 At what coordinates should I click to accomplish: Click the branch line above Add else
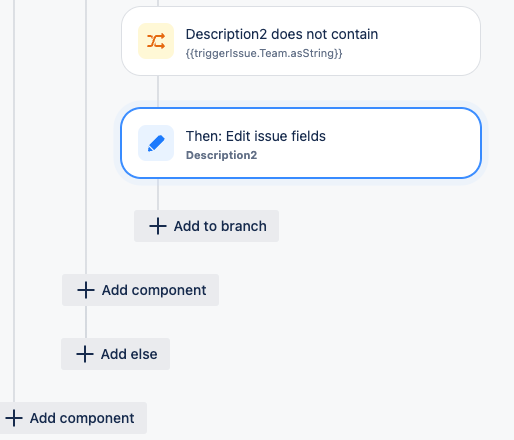[86, 322]
